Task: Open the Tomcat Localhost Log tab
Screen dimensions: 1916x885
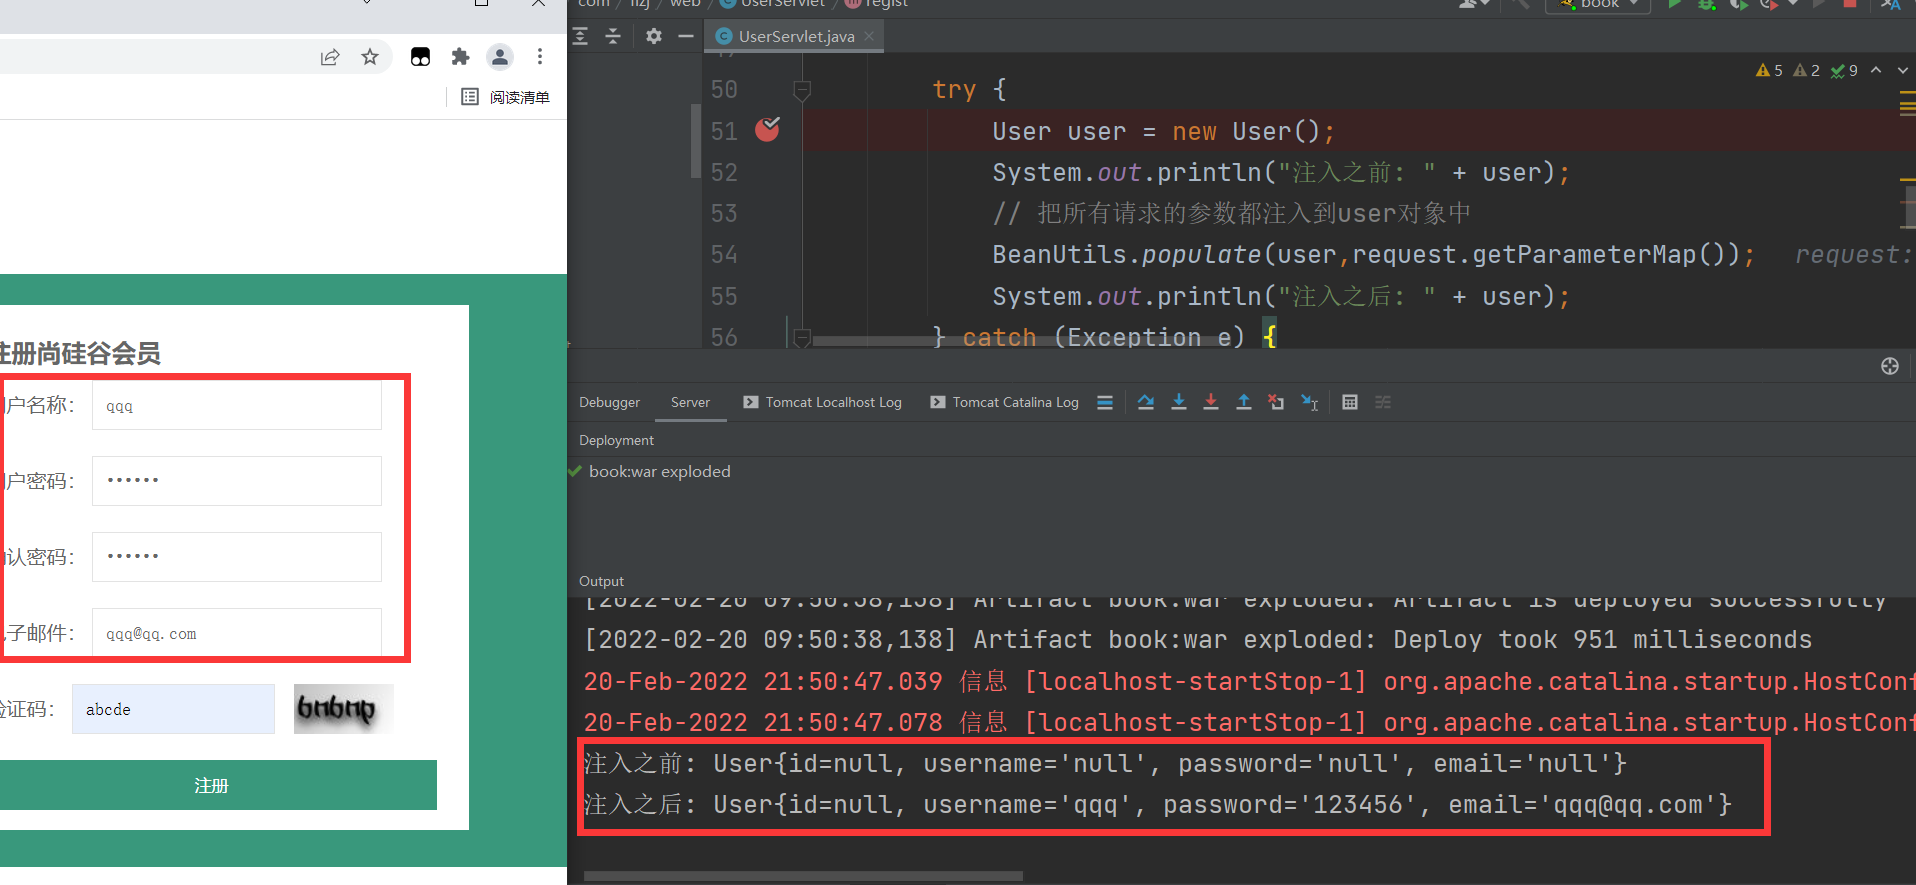Action: pyautogui.click(x=822, y=402)
